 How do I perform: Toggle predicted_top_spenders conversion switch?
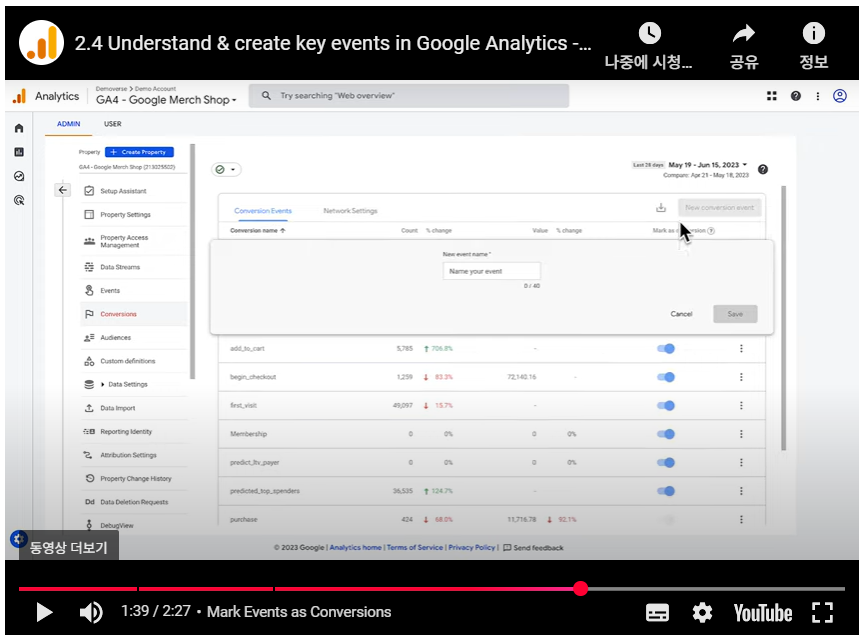[666, 491]
